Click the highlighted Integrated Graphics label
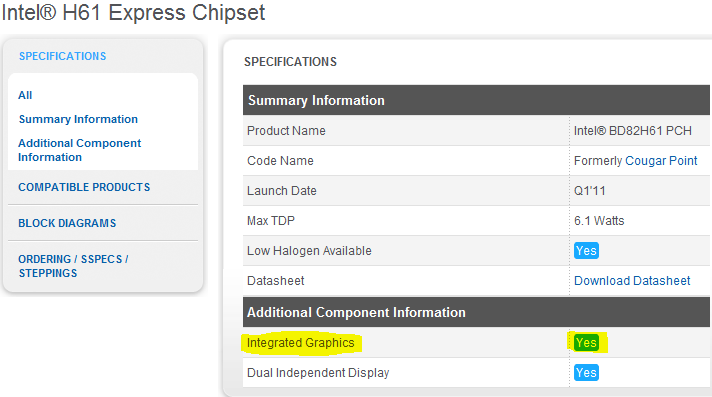 [301, 342]
